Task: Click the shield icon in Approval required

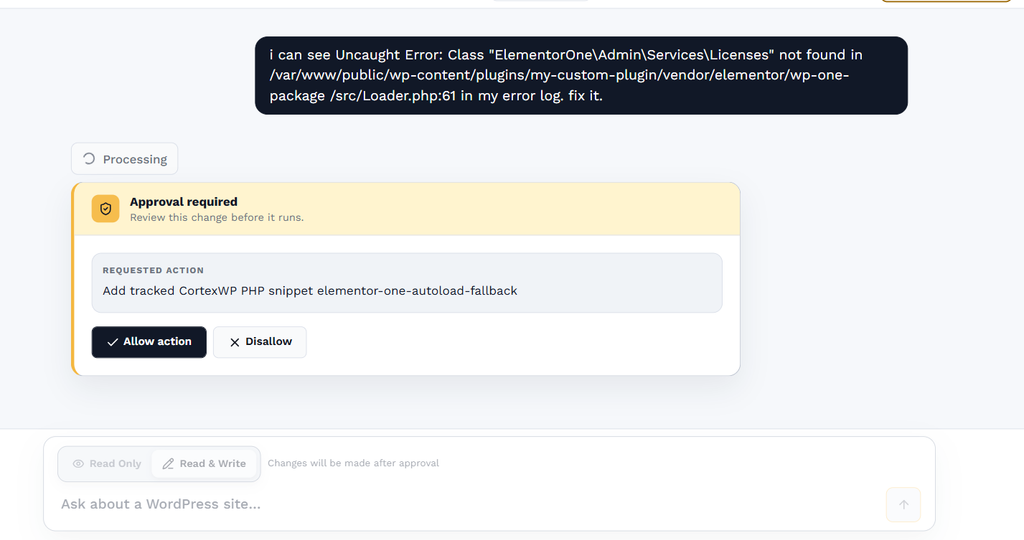Action: (105, 208)
